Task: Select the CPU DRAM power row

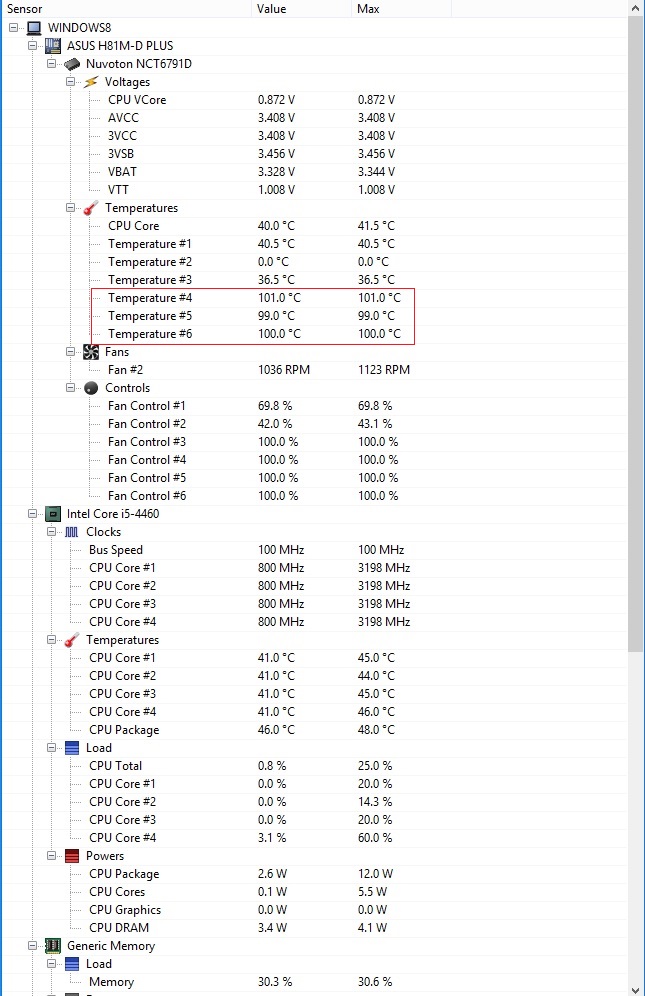Action: click(x=314, y=928)
